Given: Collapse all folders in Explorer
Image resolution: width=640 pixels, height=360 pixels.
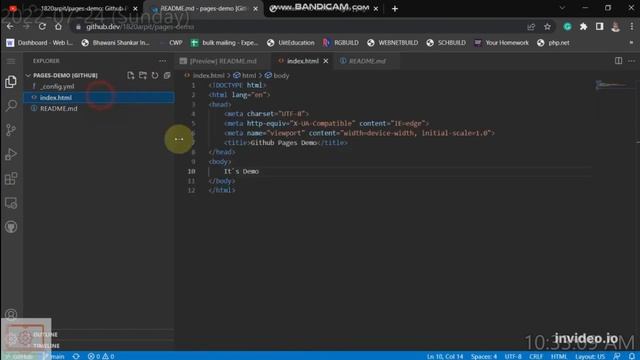Looking at the screenshot, I should coord(167,76).
